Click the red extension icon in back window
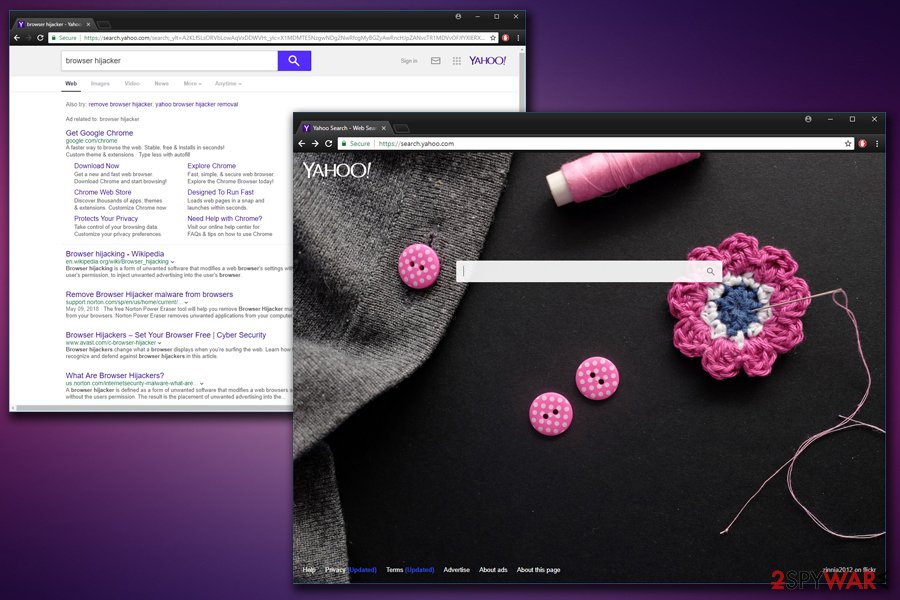Viewport: 900px width, 600px height. tap(505, 38)
